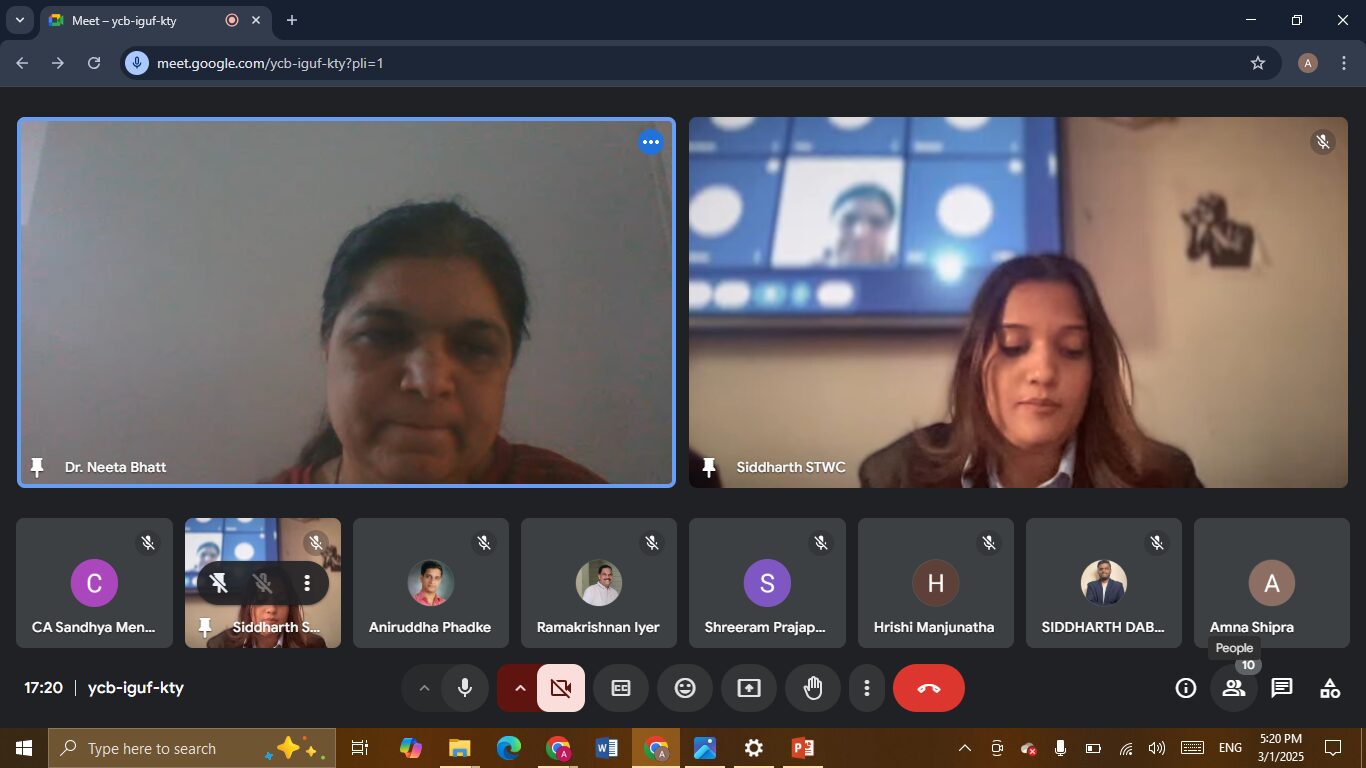Leave the call with the red hang-up button

click(x=929, y=688)
